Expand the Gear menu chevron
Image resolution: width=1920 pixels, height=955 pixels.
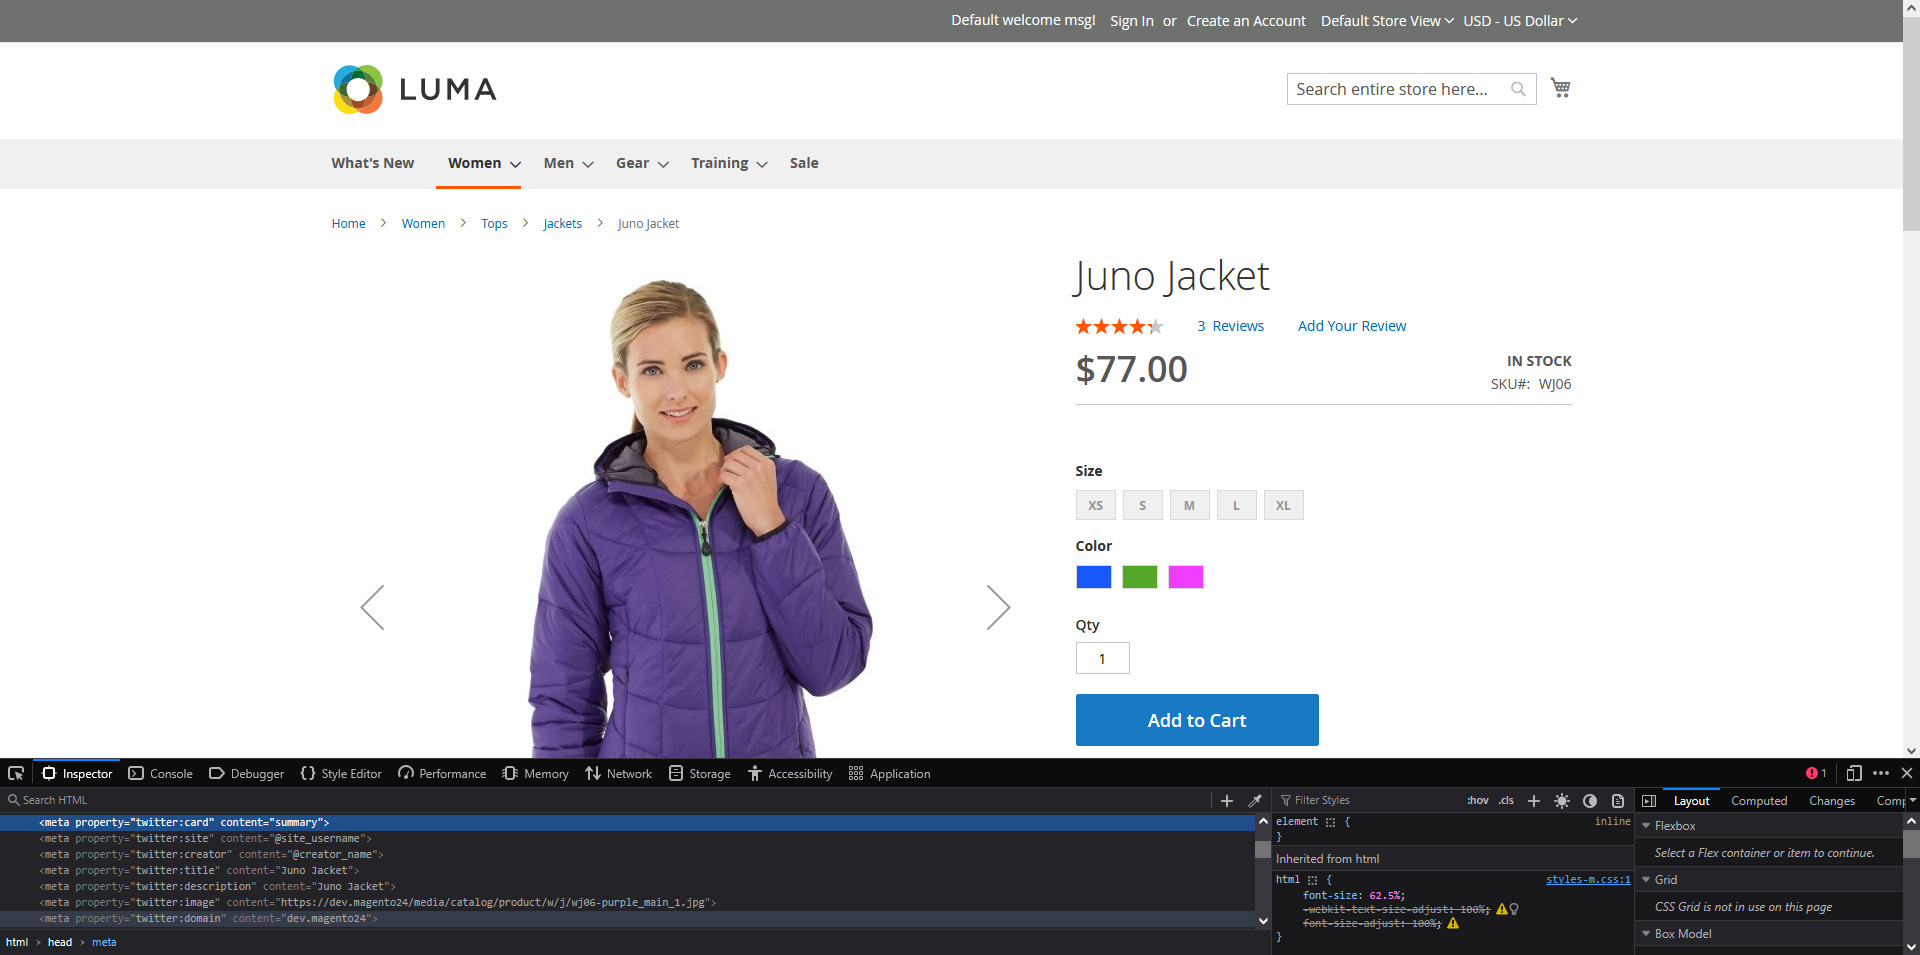[663, 164]
